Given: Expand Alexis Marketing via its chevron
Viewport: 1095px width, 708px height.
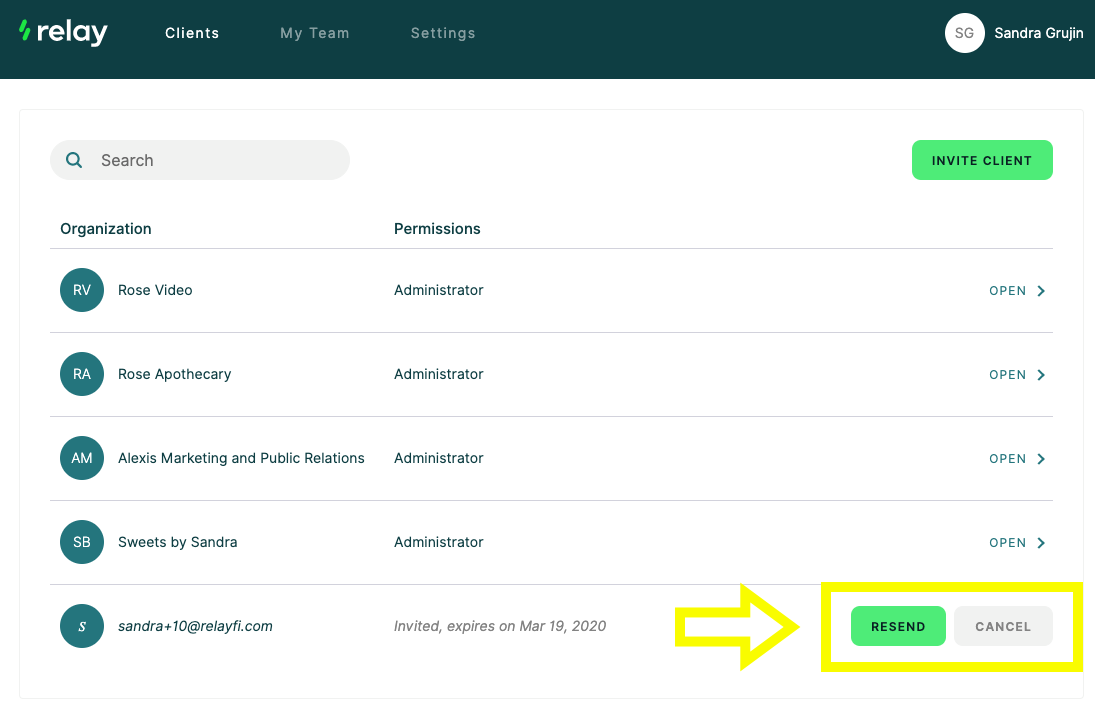Looking at the screenshot, I should click(1041, 459).
